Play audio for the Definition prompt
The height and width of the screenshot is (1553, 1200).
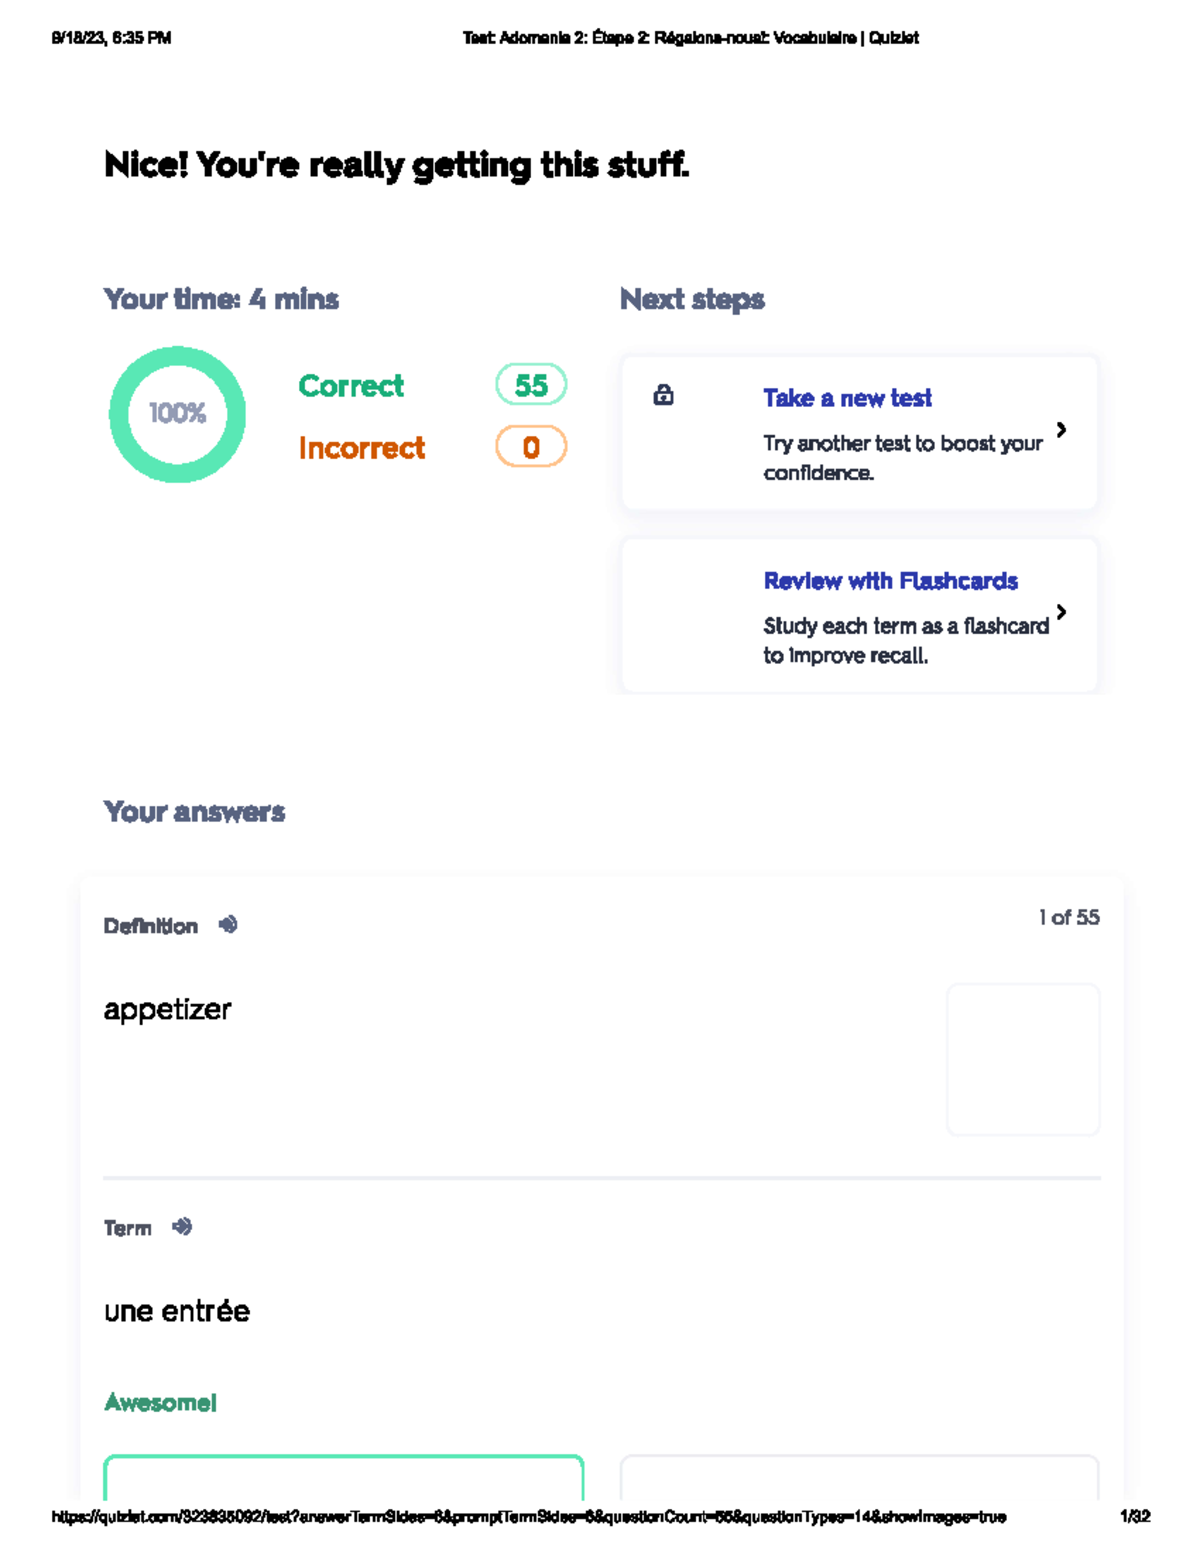click(x=228, y=925)
